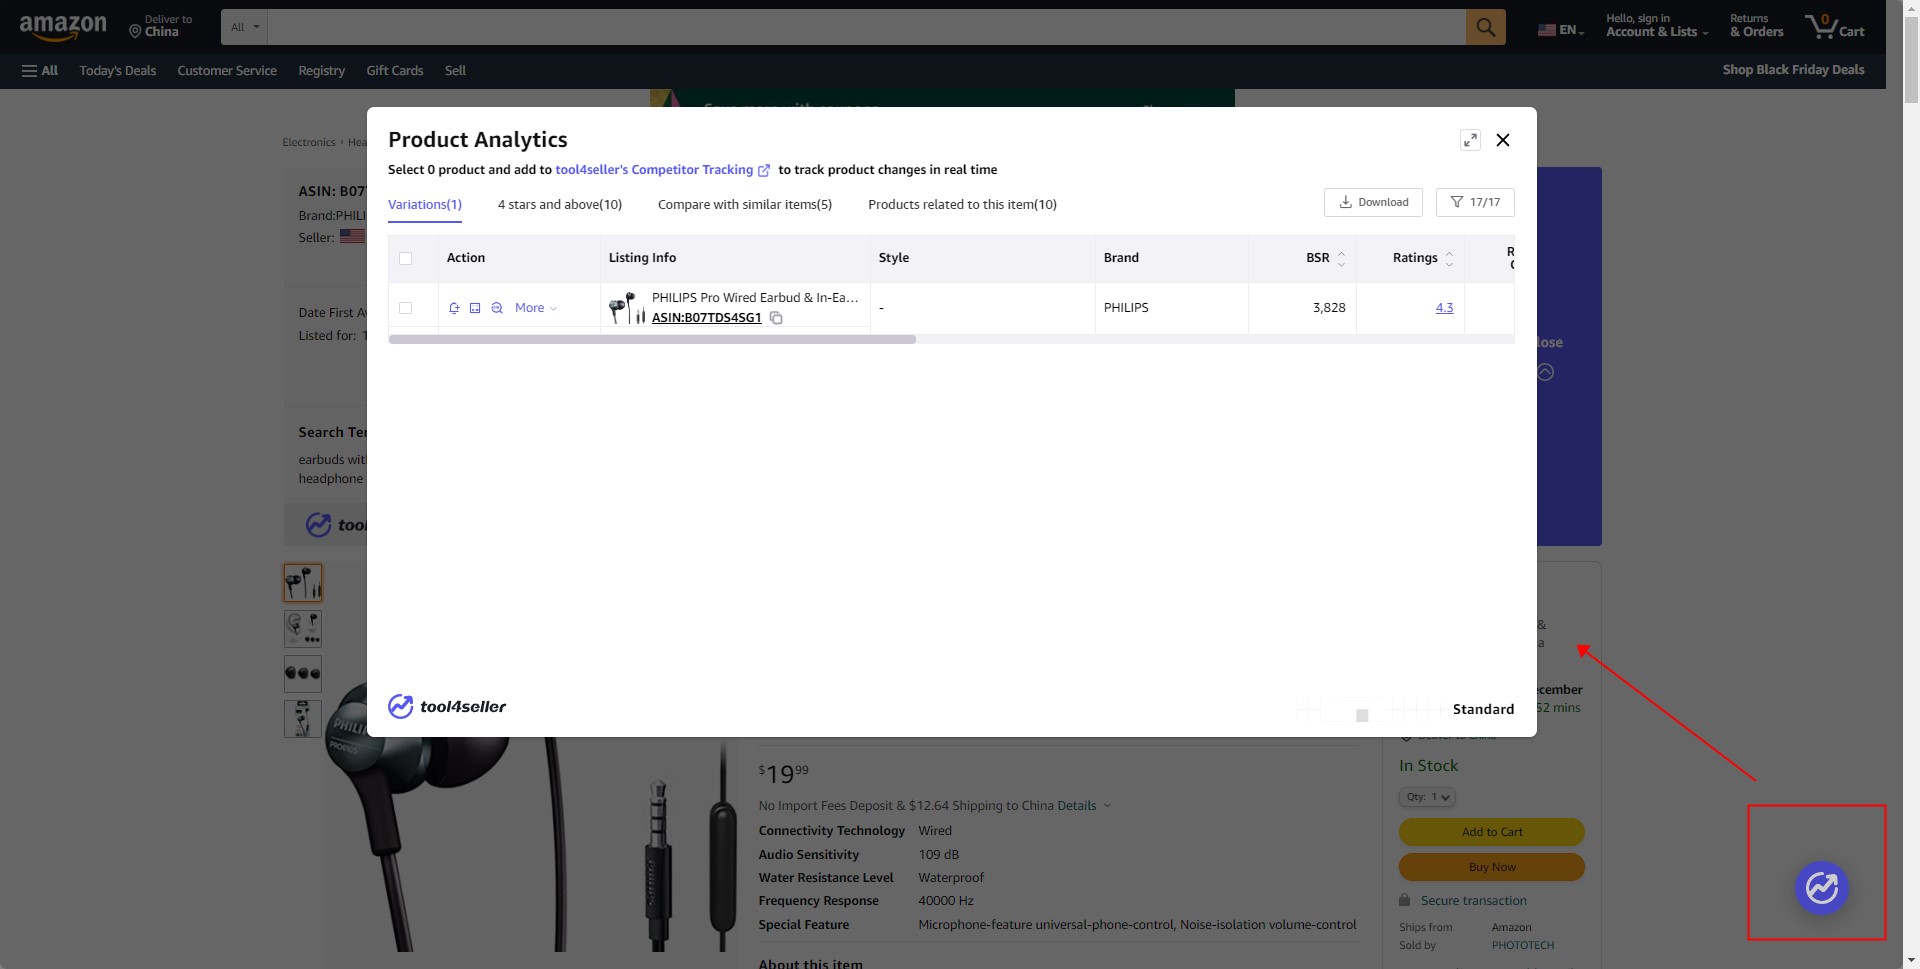Click the horizontal scrollbar under the table

(x=652, y=340)
